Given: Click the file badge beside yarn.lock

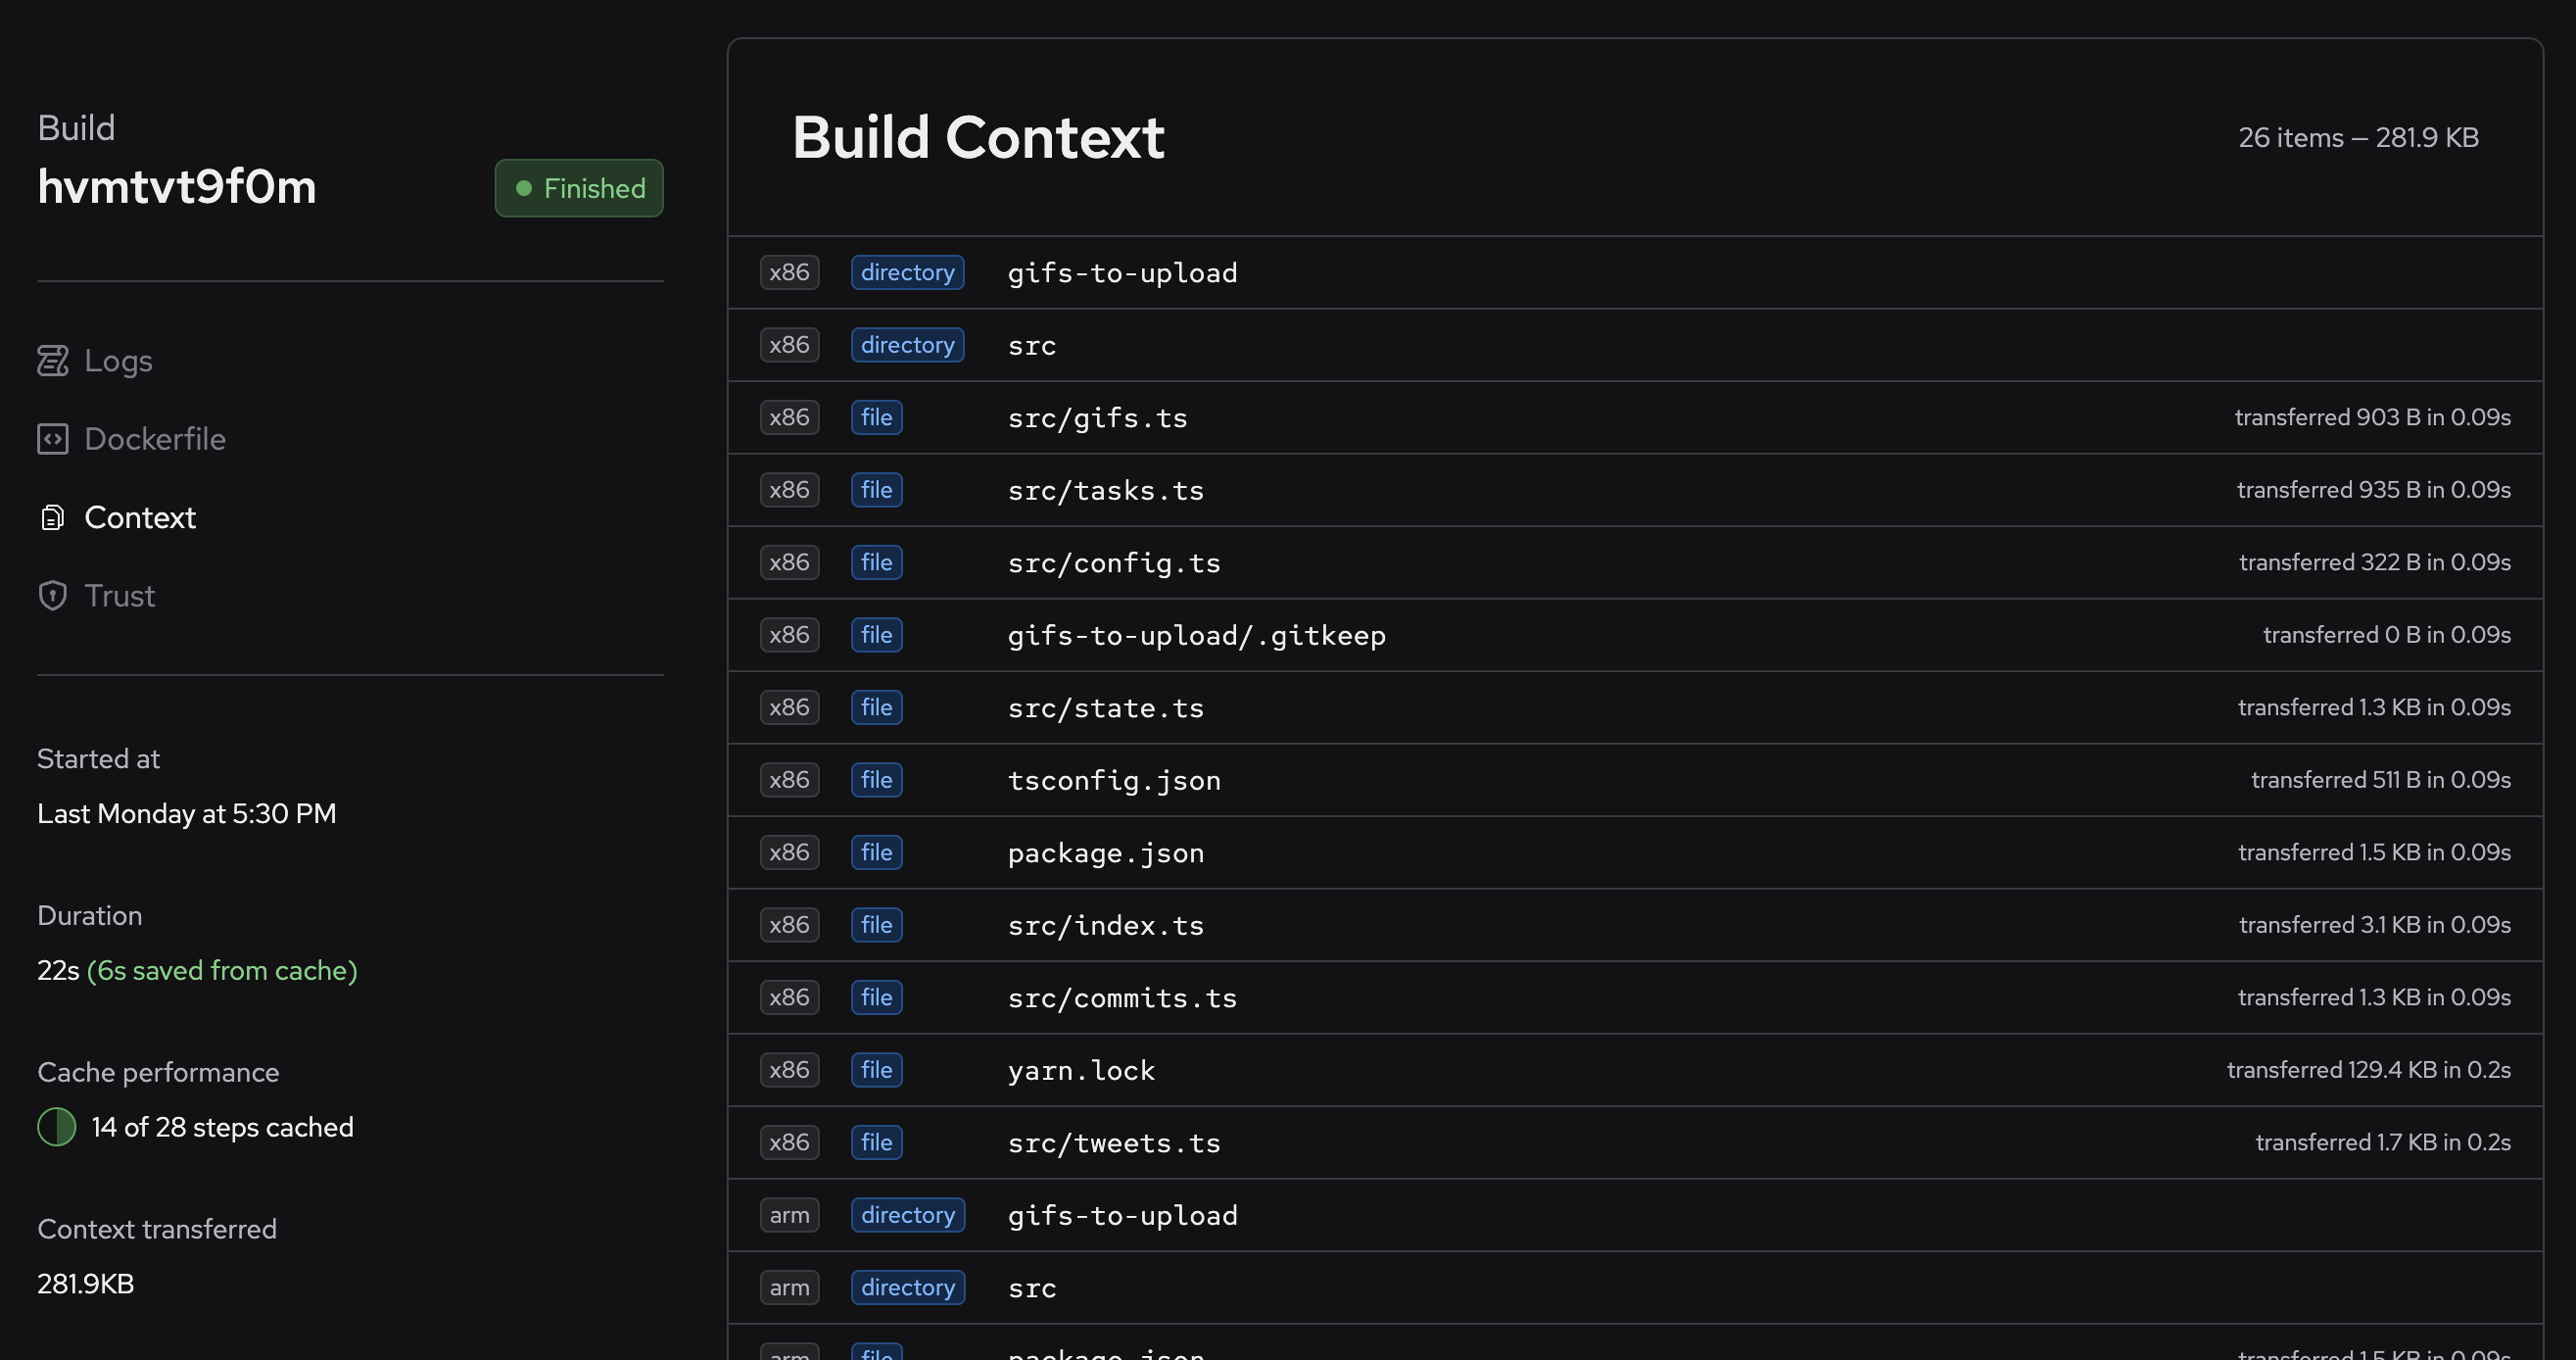Looking at the screenshot, I should (x=876, y=1070).
